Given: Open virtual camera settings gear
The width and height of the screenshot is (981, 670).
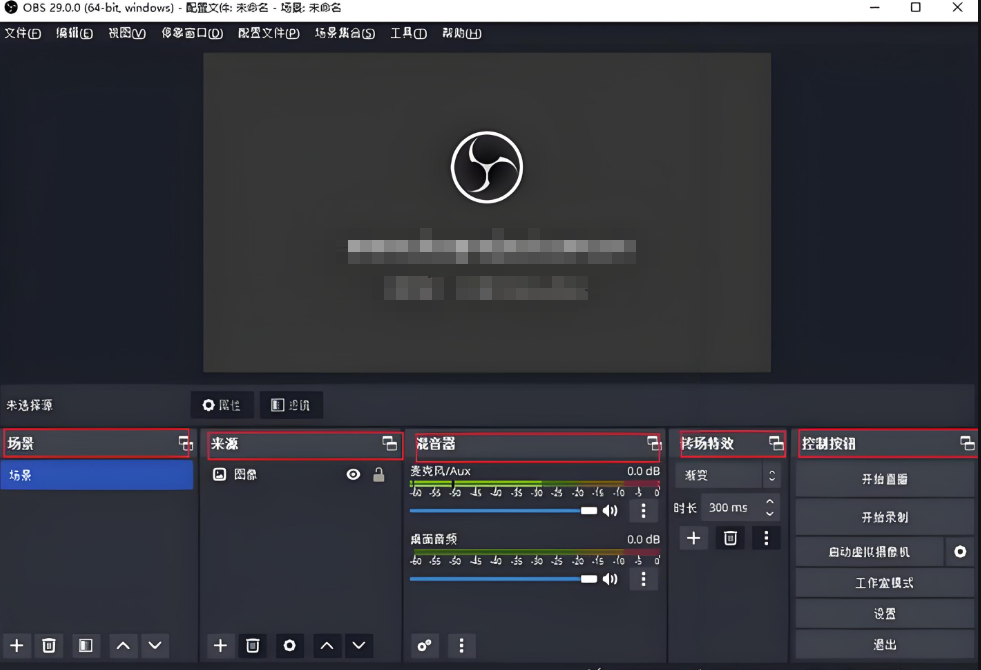Looking at the screenshot, I should point(960,552).
